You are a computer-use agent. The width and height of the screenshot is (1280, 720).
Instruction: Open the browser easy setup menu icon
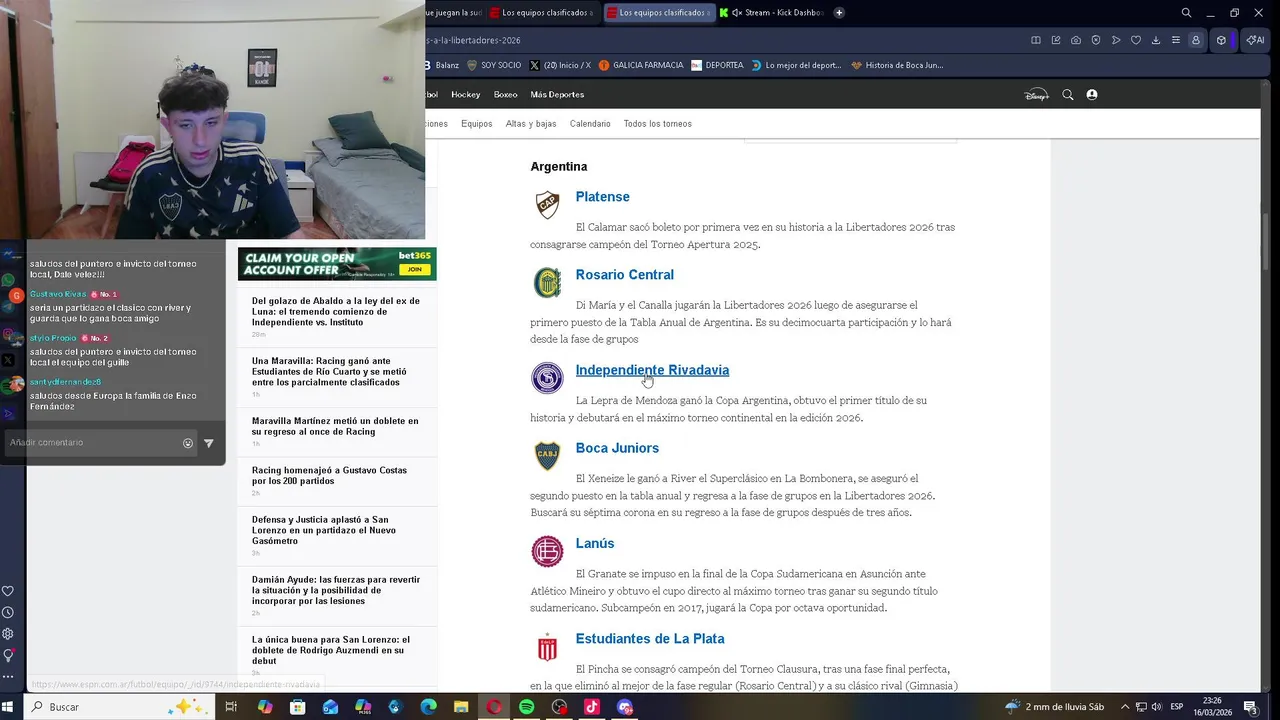point(1175,40)
